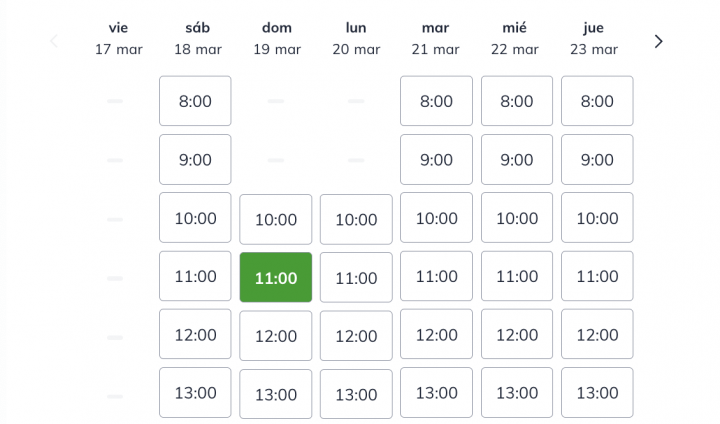Choose 10:00 on Sunday 19 mar
Screen dimensions: 720x424
(276, 220)
